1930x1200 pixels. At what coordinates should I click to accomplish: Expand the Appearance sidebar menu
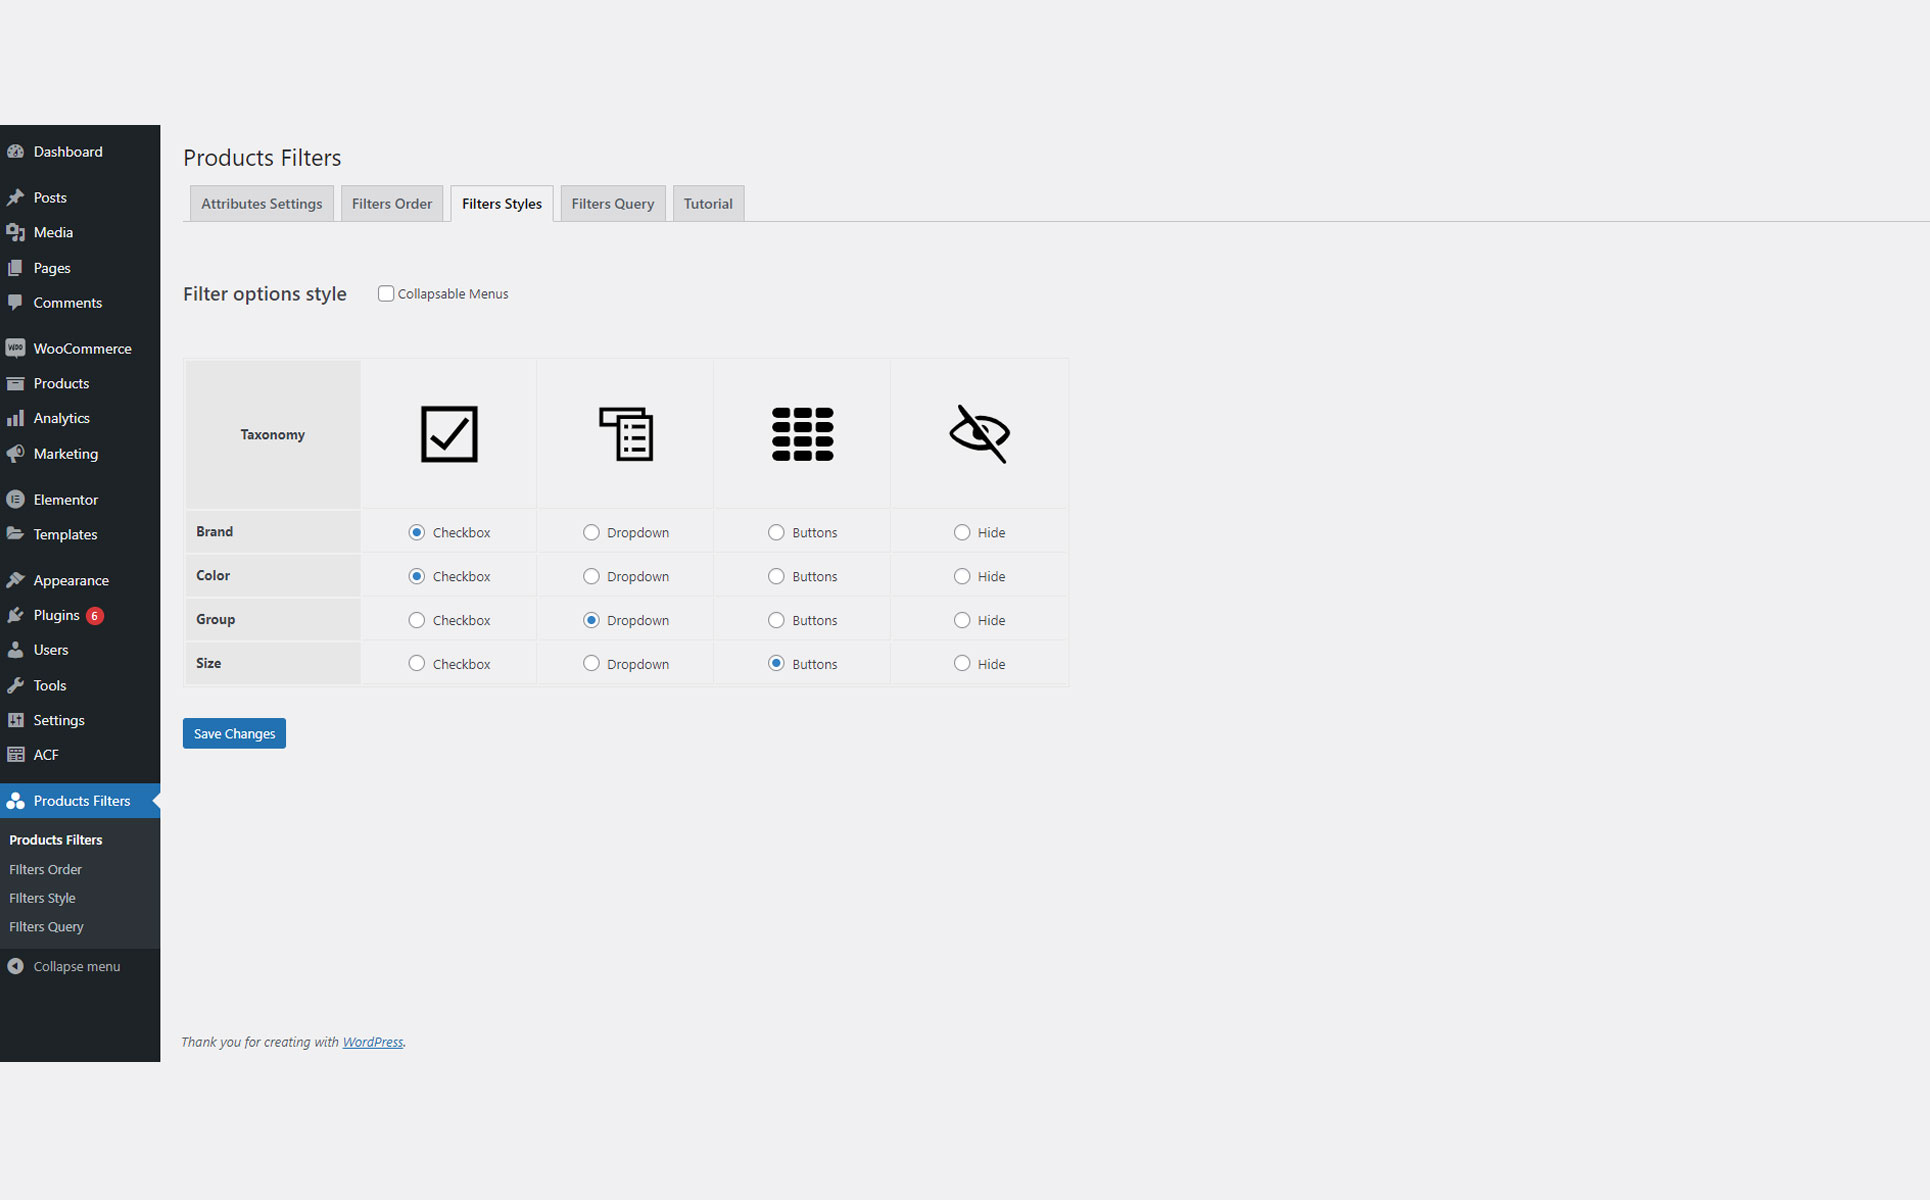coord(70,580)
